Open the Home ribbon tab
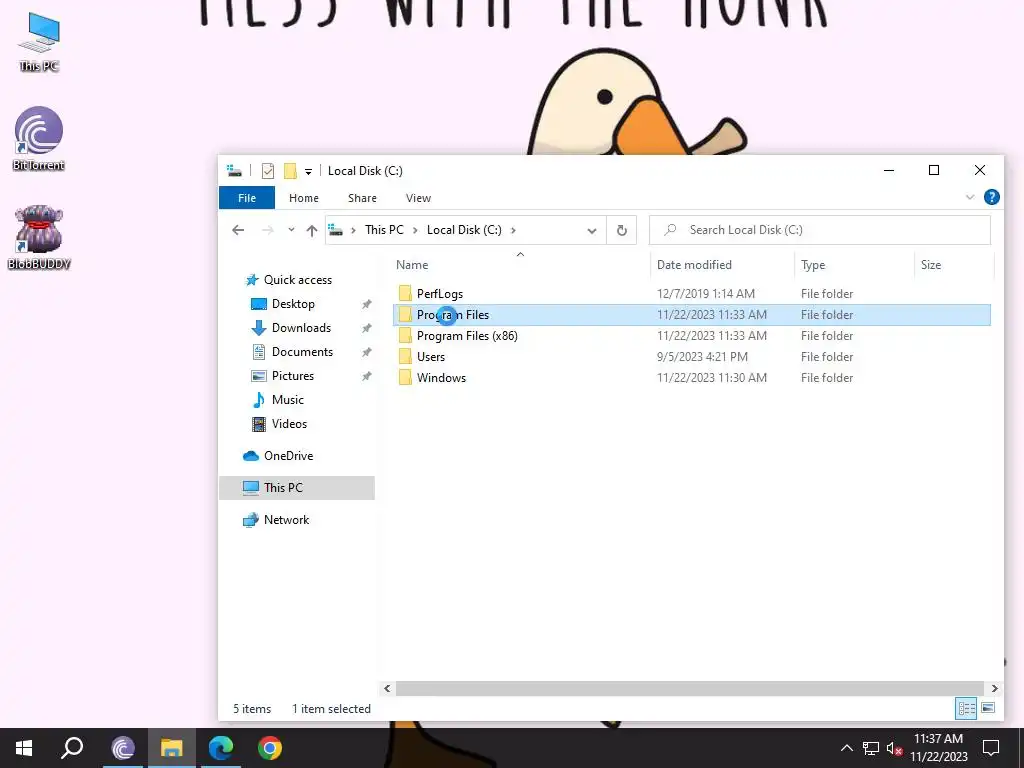 304,198
